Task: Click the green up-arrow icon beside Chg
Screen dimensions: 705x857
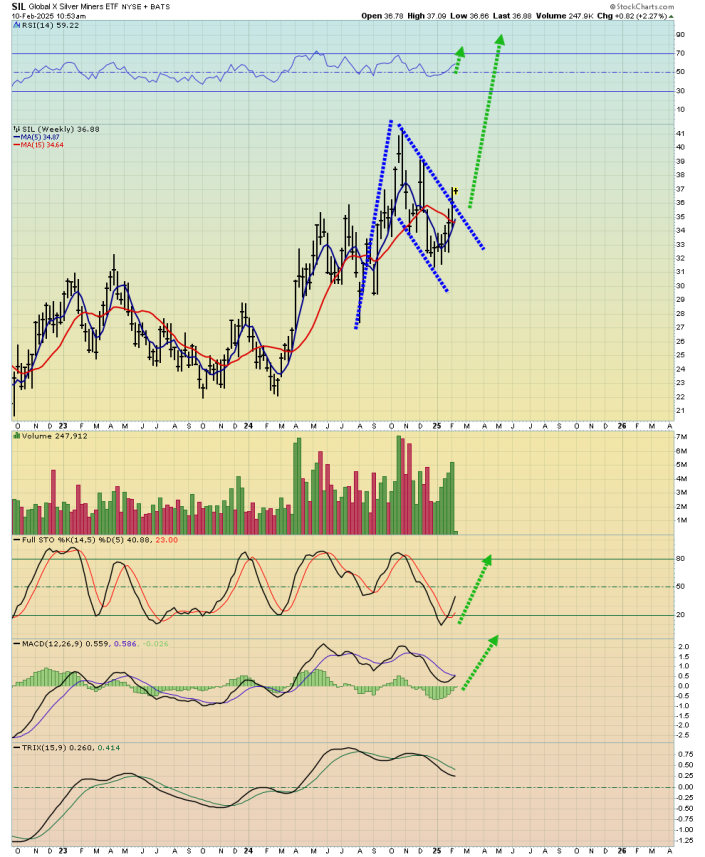Action: click(x=671, y=16)
